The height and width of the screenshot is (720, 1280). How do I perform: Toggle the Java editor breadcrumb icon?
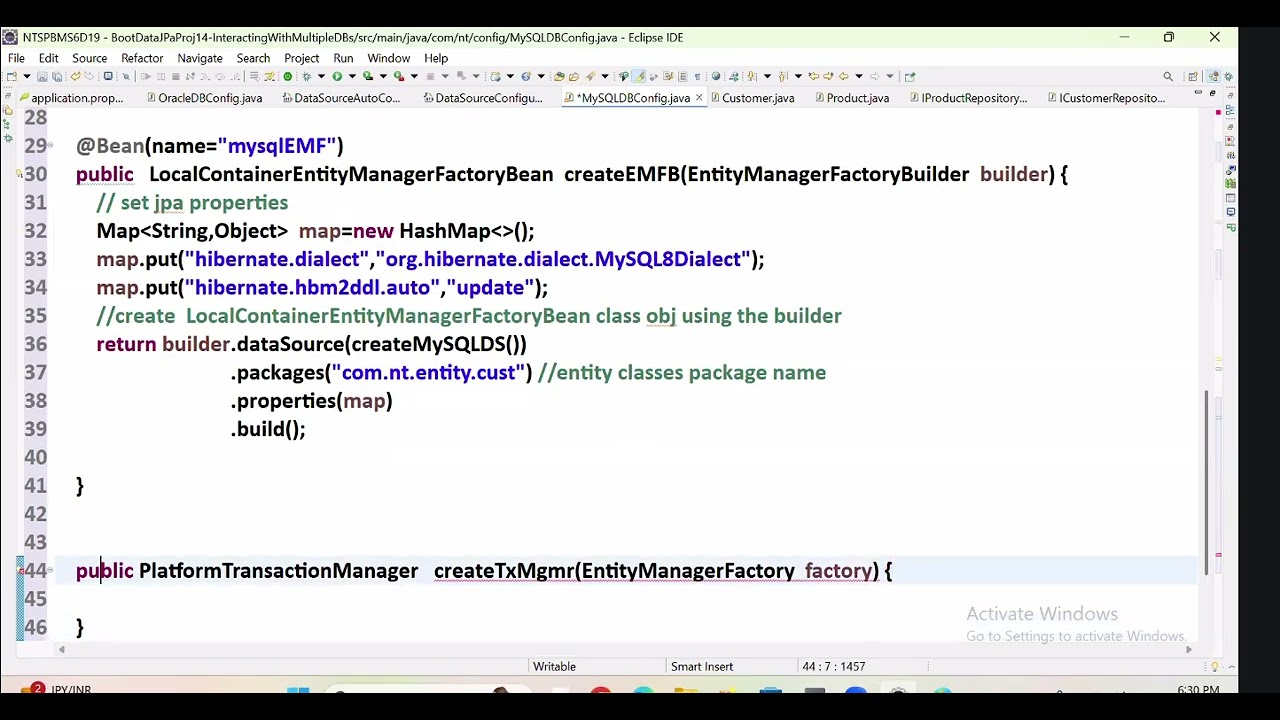pyautogui.click(x=624, y=76)
